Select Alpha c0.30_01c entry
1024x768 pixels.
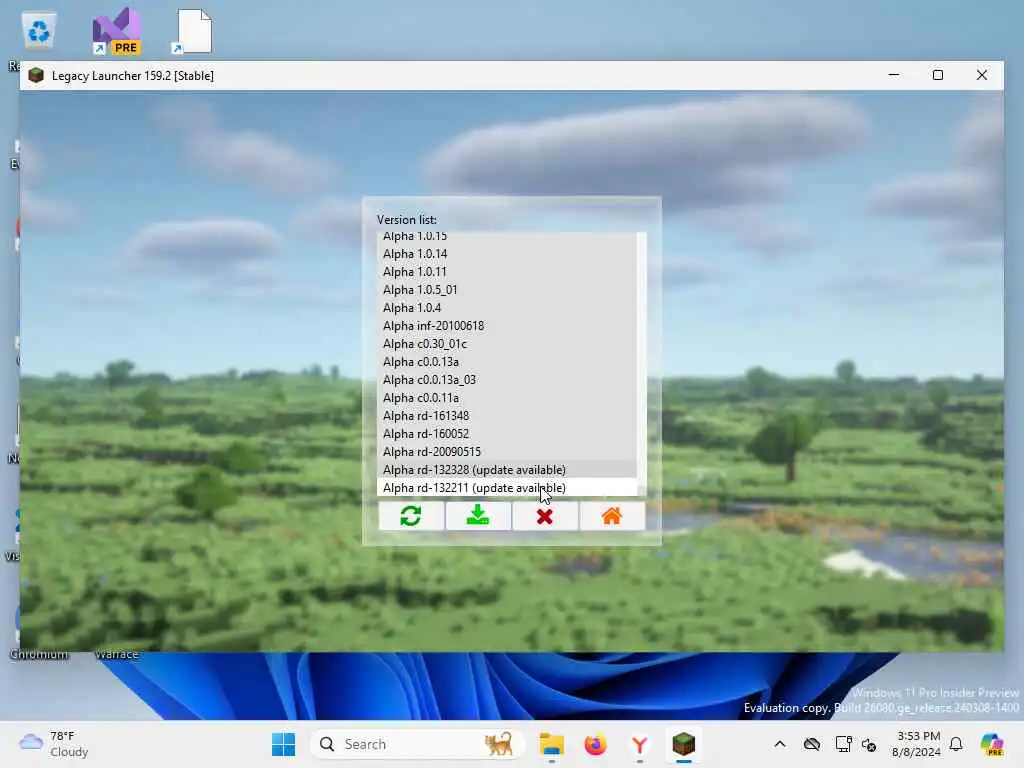[507, 344]
